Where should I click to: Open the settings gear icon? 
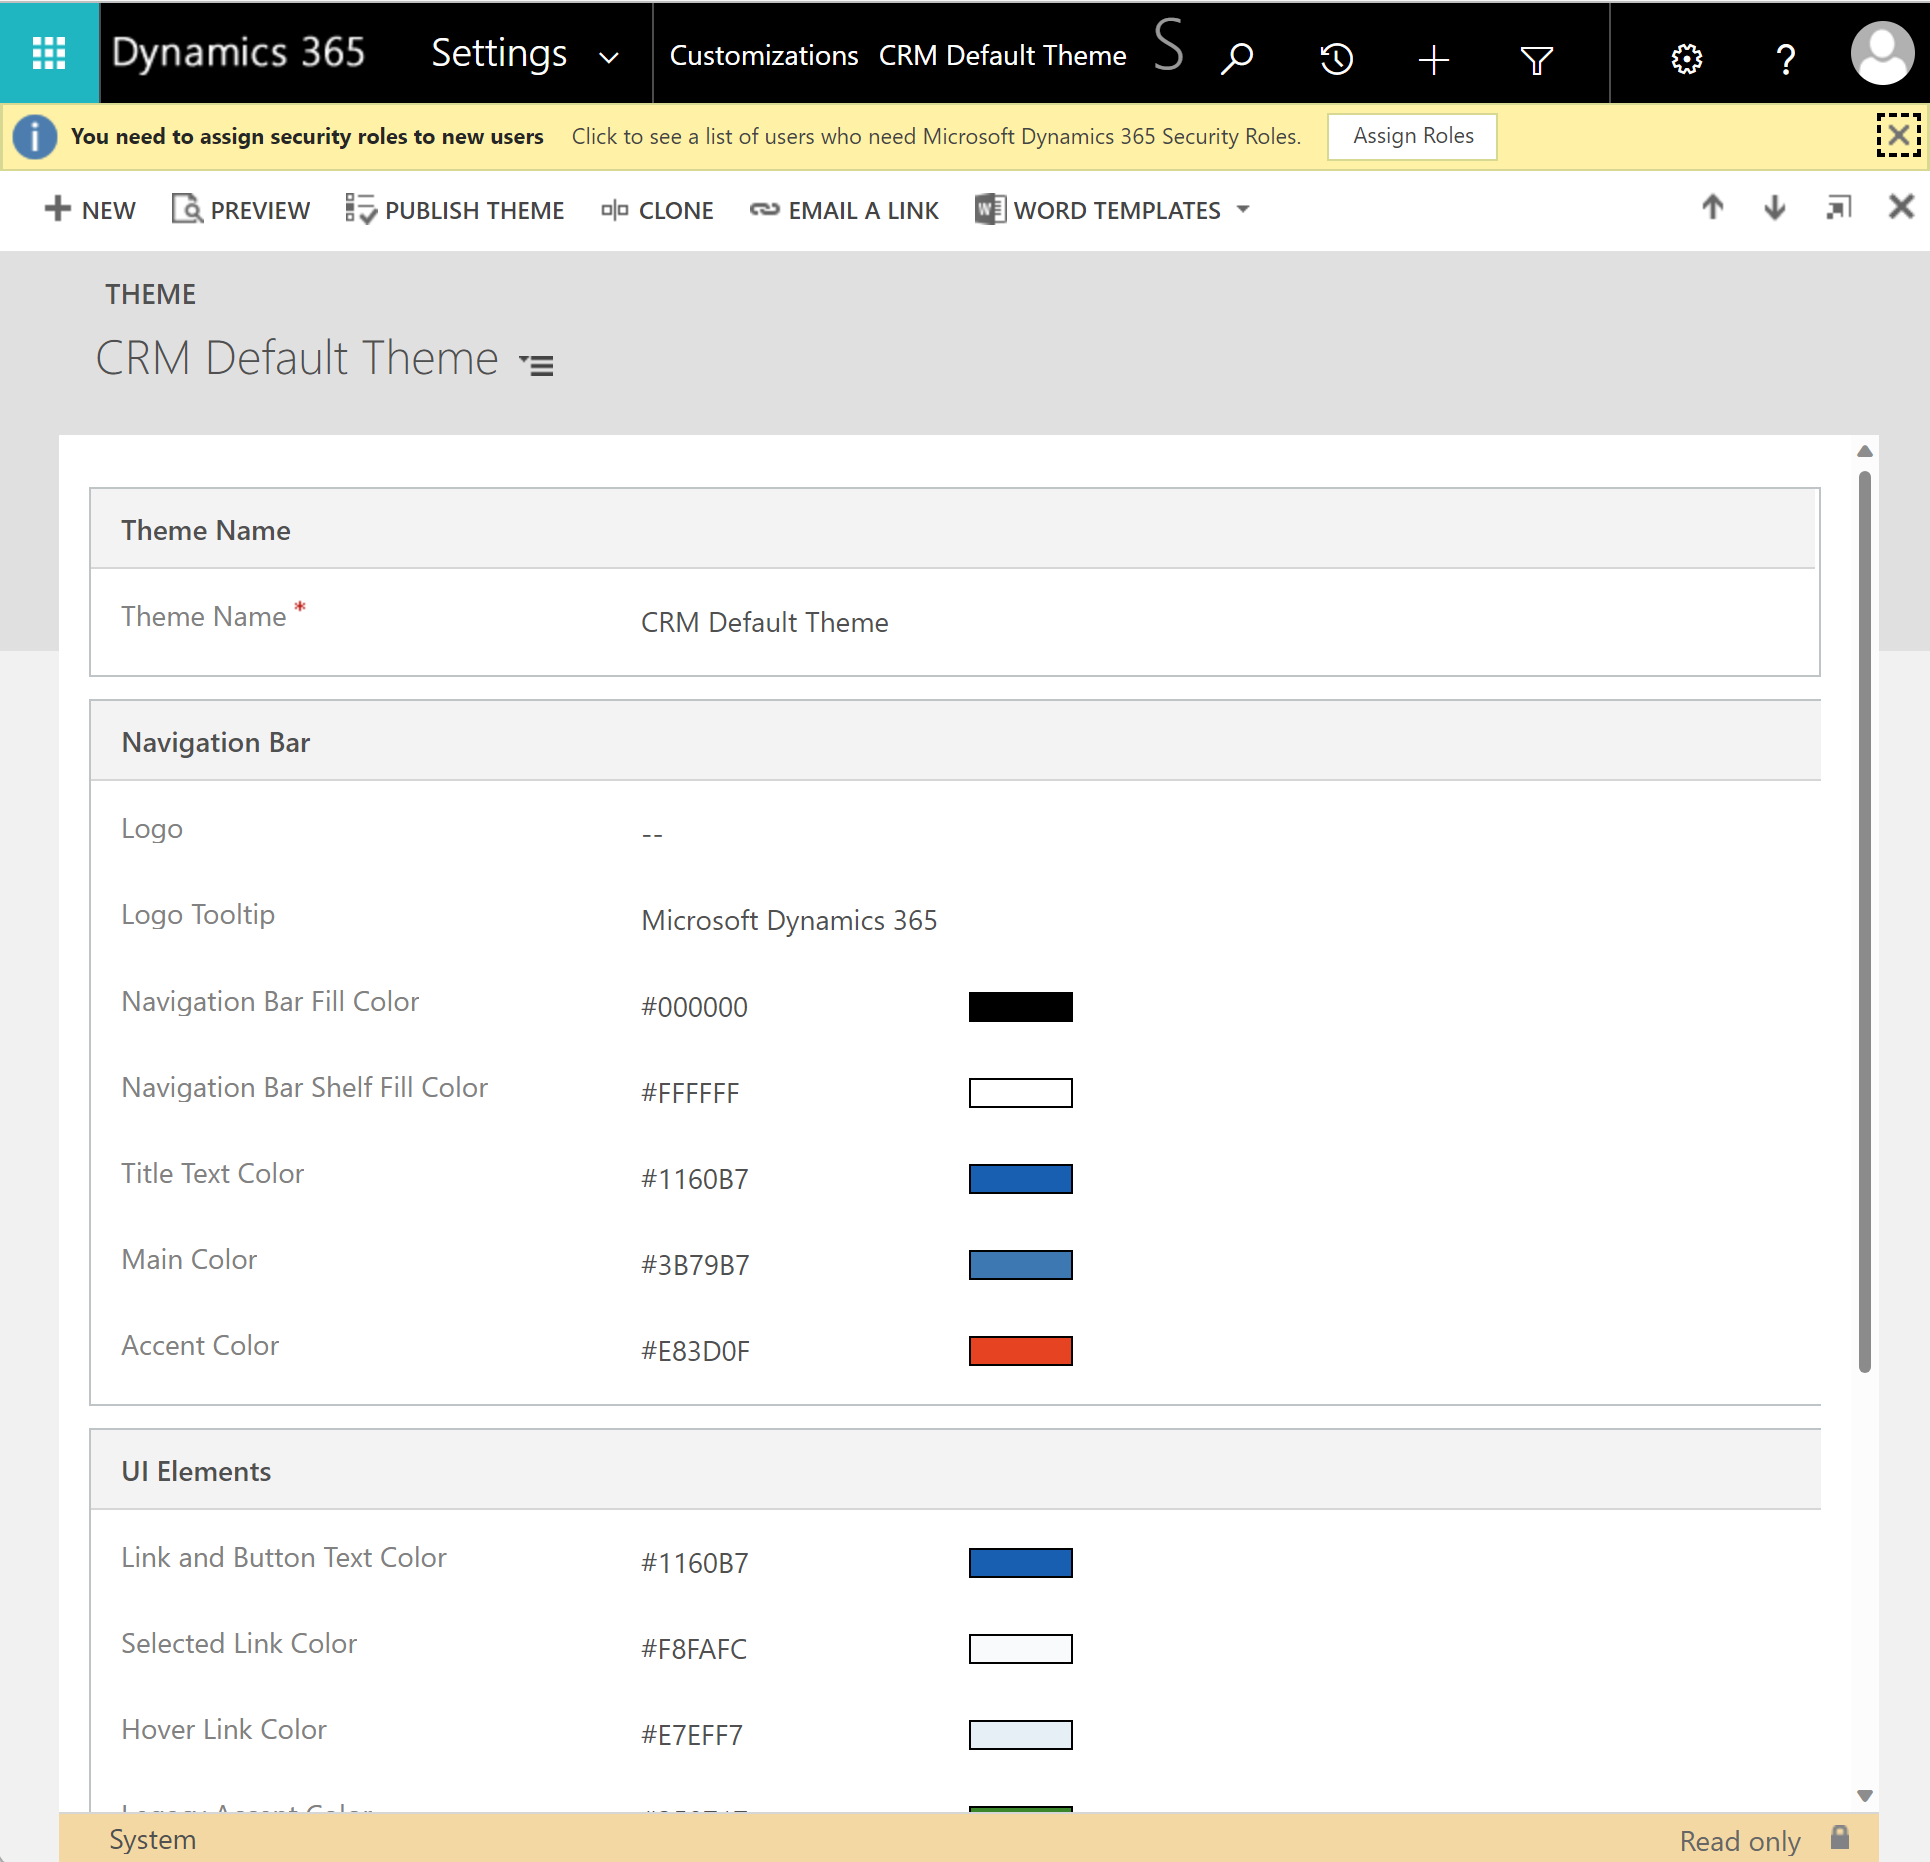[1686, 58]
